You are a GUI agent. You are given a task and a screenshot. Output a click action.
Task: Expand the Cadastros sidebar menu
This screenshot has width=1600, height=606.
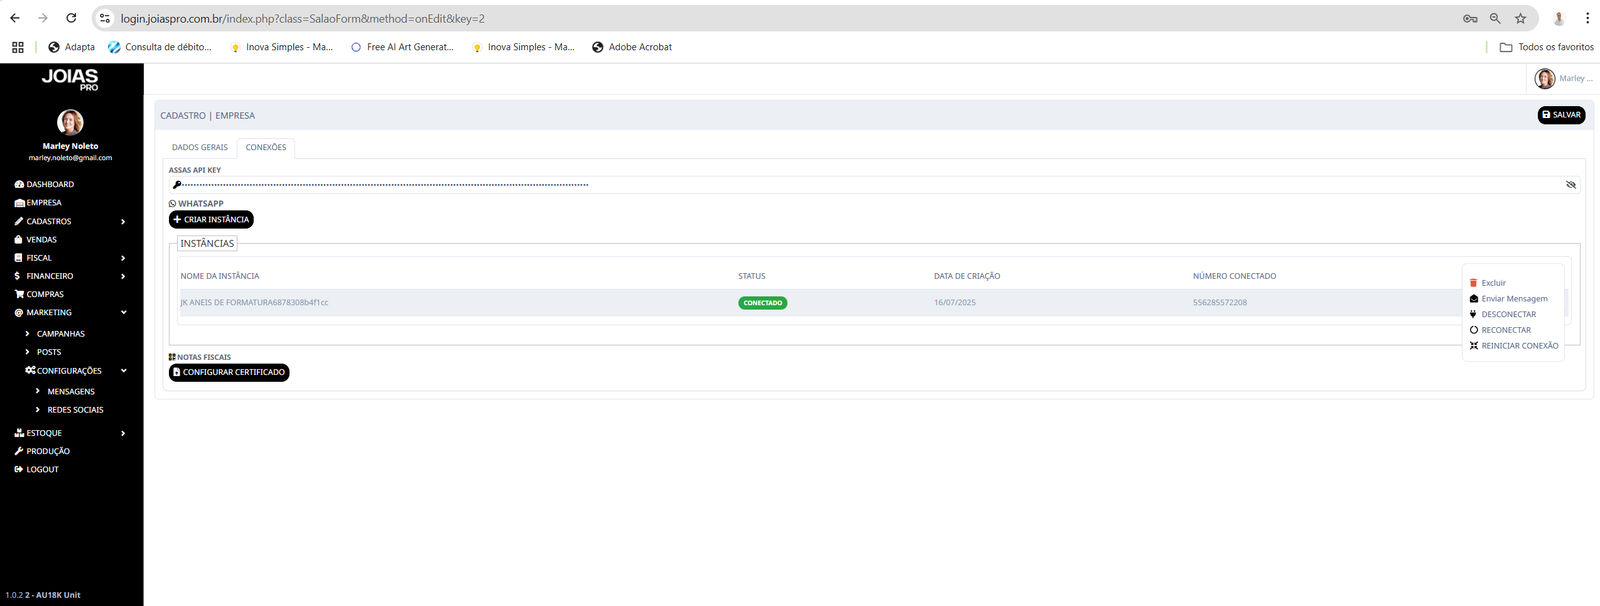(123, 222)
